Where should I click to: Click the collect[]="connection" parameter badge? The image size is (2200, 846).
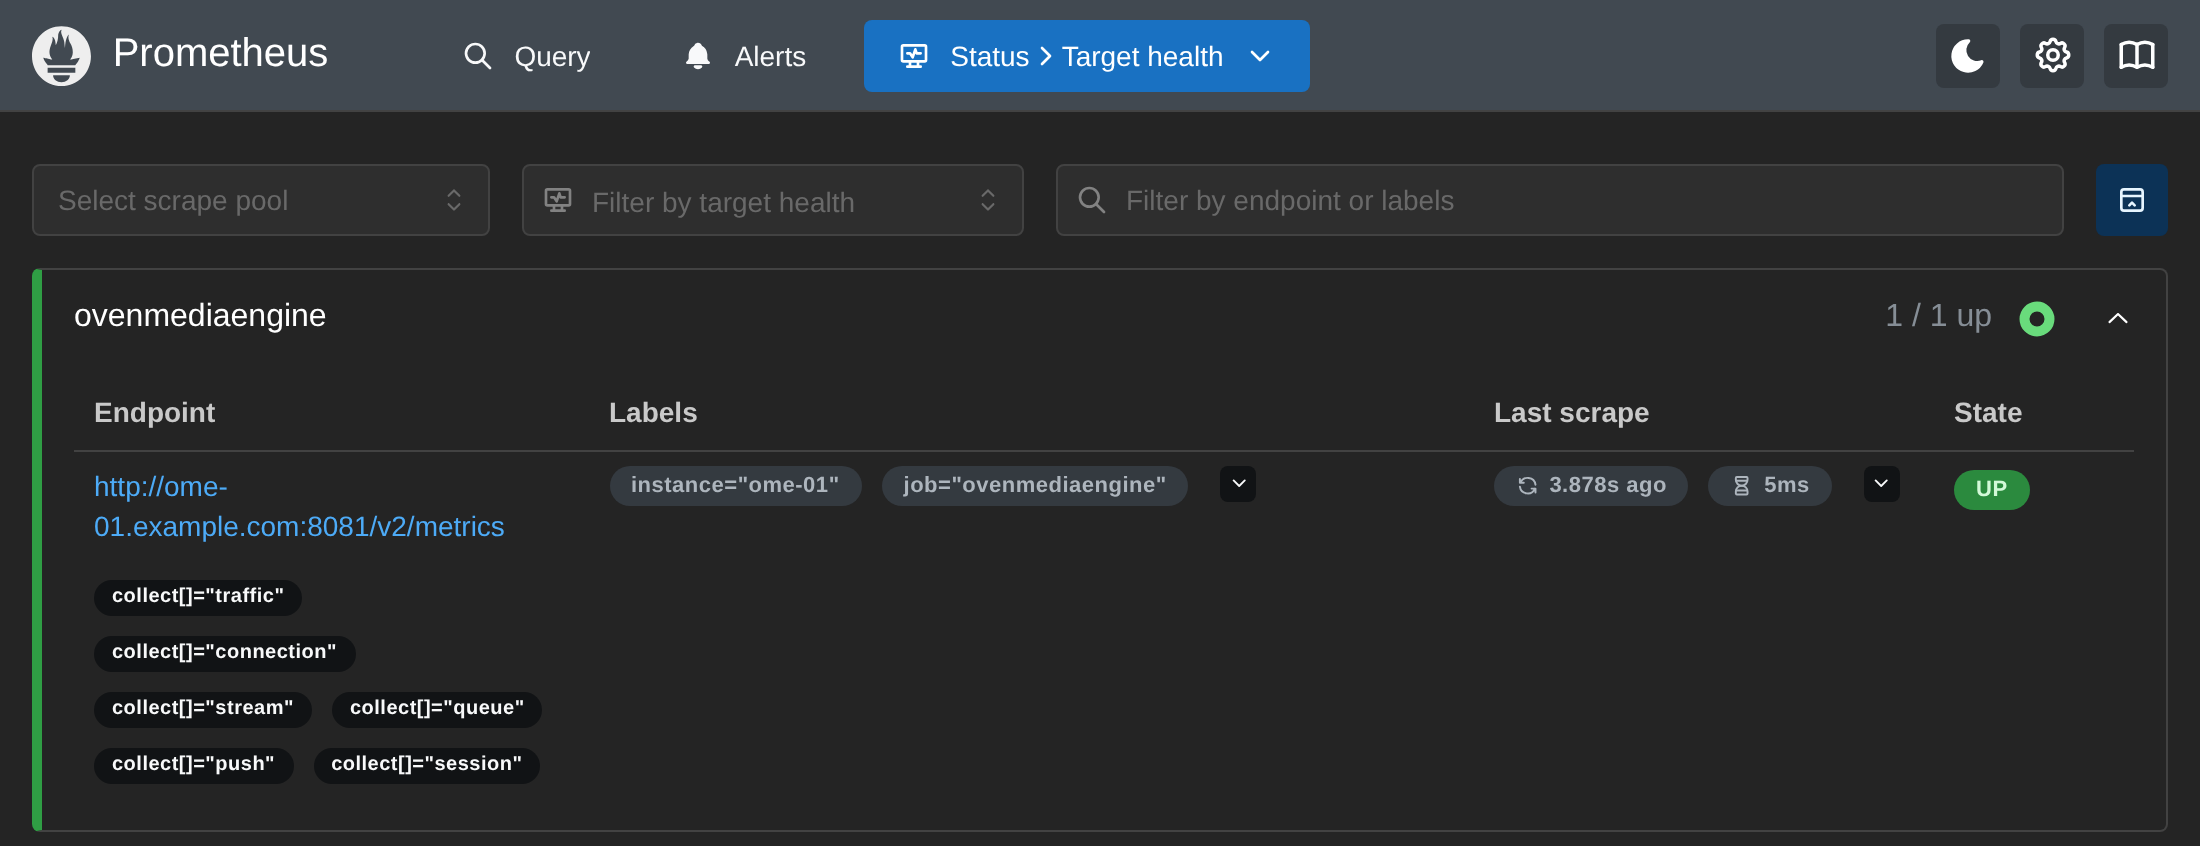[x=224, y=653]
